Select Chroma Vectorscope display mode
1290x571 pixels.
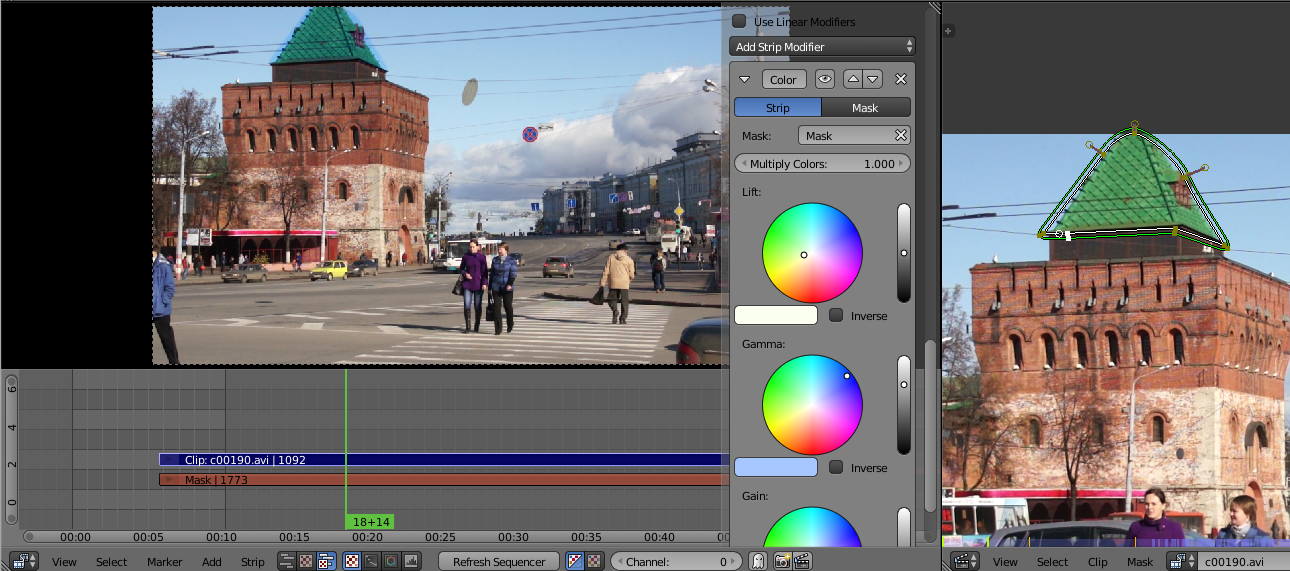point(391,561)
